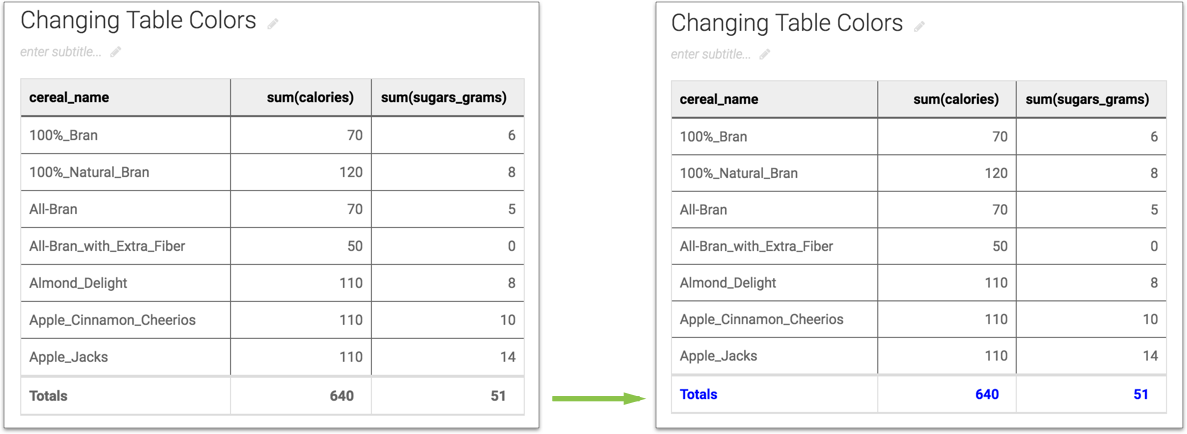Select the blue Totals label in right table
This screenshot has width=1187, height=434.
click(x=699, y=395)
